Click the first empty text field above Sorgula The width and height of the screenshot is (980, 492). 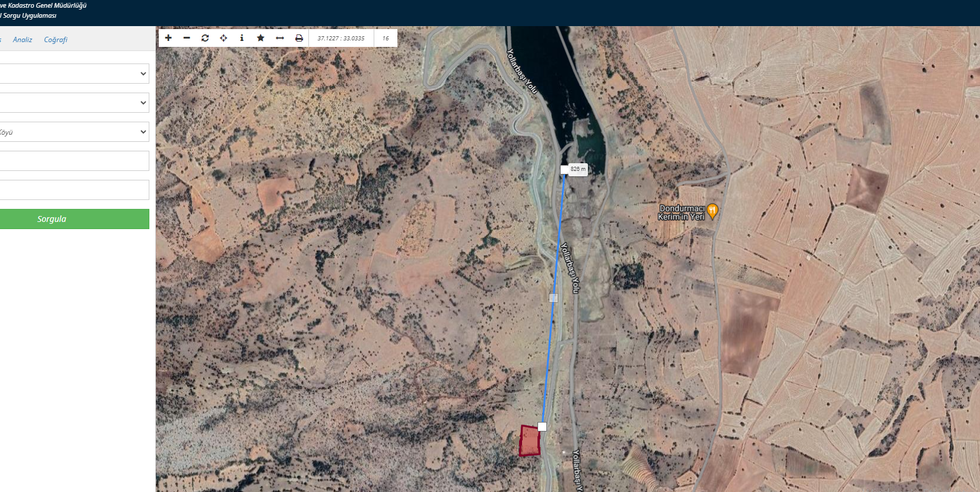[x=74, y=161]
